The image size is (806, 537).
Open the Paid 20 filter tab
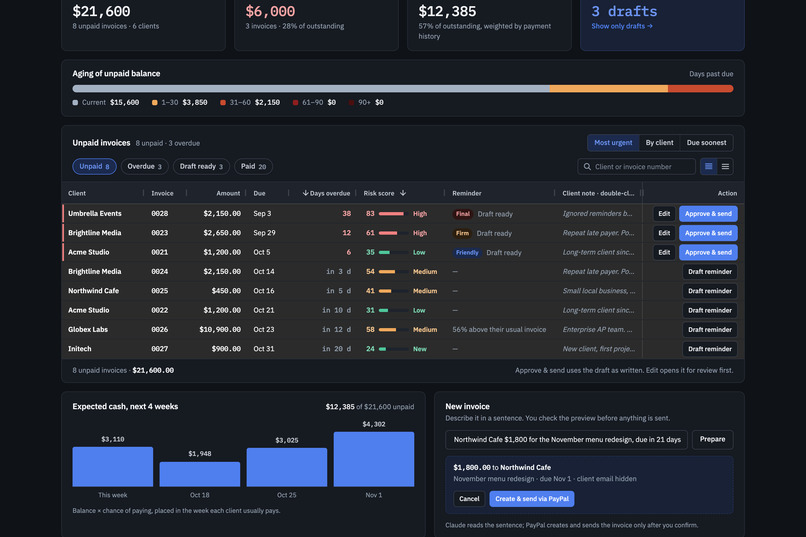click(x=253, y=166)
